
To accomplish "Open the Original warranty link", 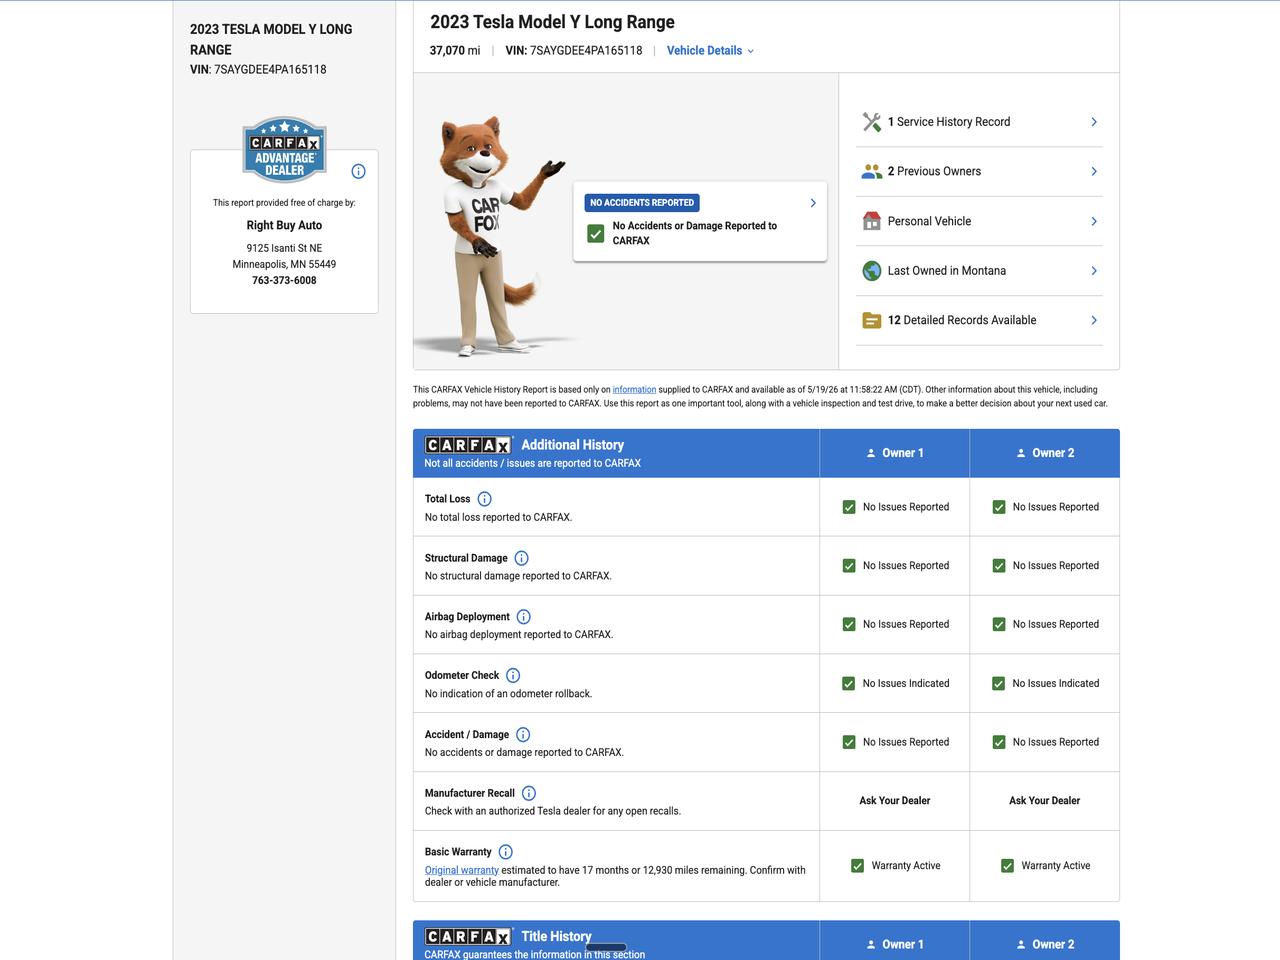I will (462, 870).
